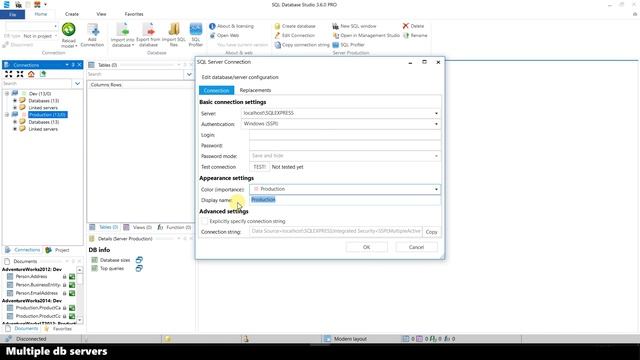
Task: Click Open Web in ribbon
Action: click(224, 36)
